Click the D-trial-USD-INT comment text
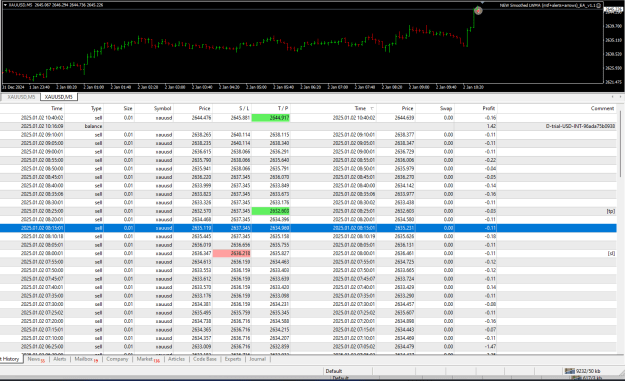Image resolution: width=625 pixels, height=381 pixels. 580,126
